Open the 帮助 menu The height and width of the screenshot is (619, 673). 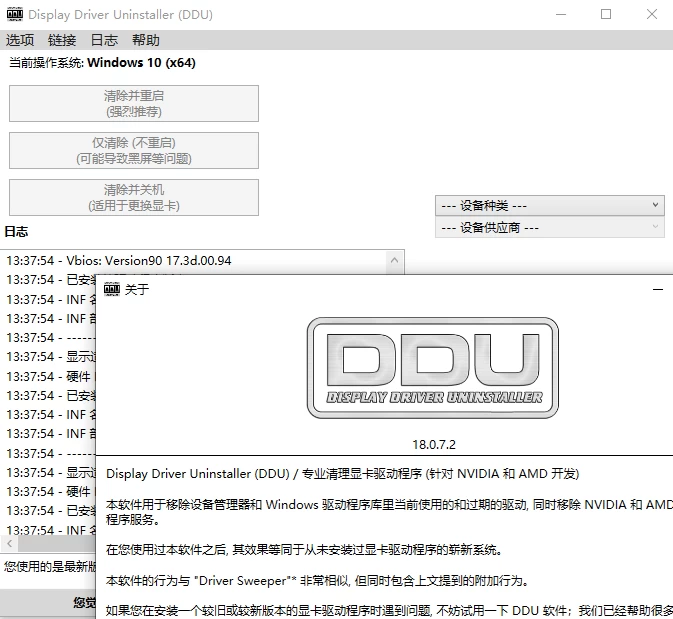146,40
